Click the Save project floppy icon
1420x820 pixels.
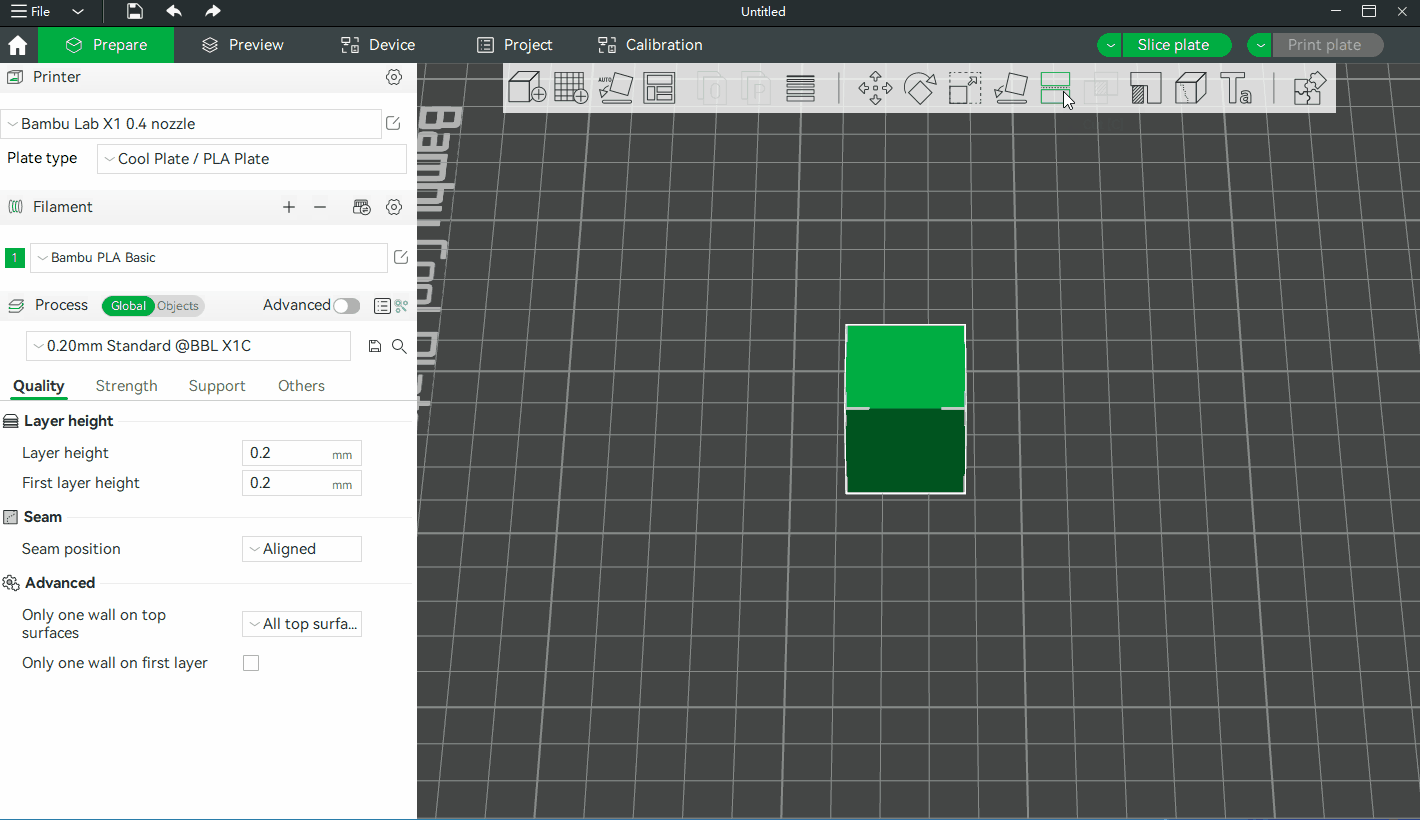[135, 11]
